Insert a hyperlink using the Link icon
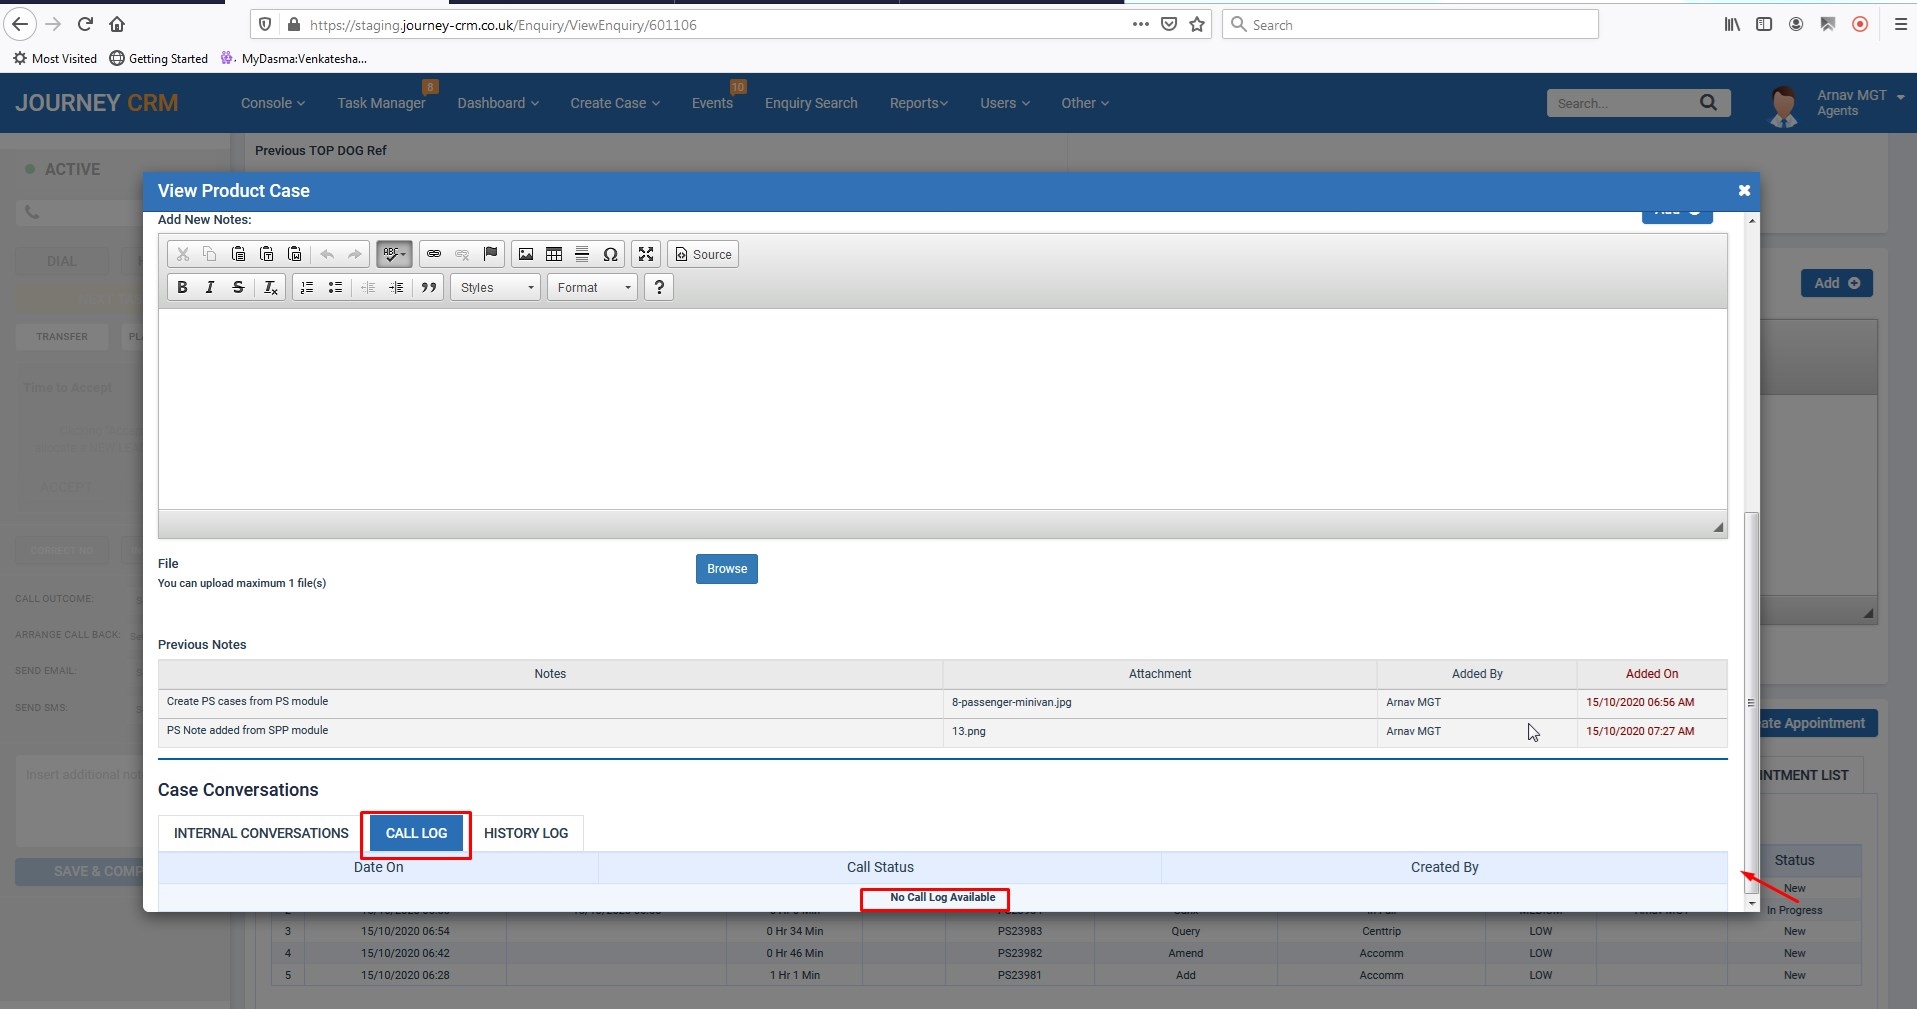The height and width of the screenshot is (1009, 1917). [434, 254]
